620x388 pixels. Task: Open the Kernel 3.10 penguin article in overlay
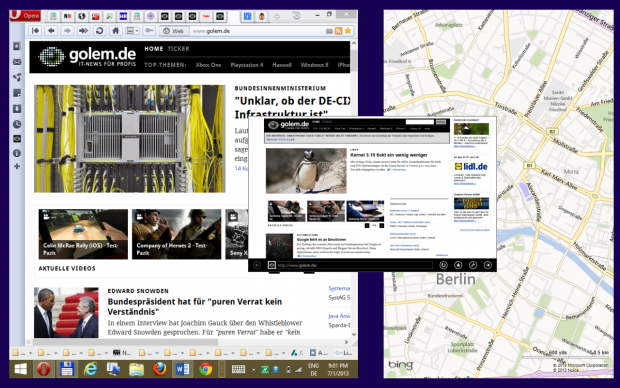(389, 155)
